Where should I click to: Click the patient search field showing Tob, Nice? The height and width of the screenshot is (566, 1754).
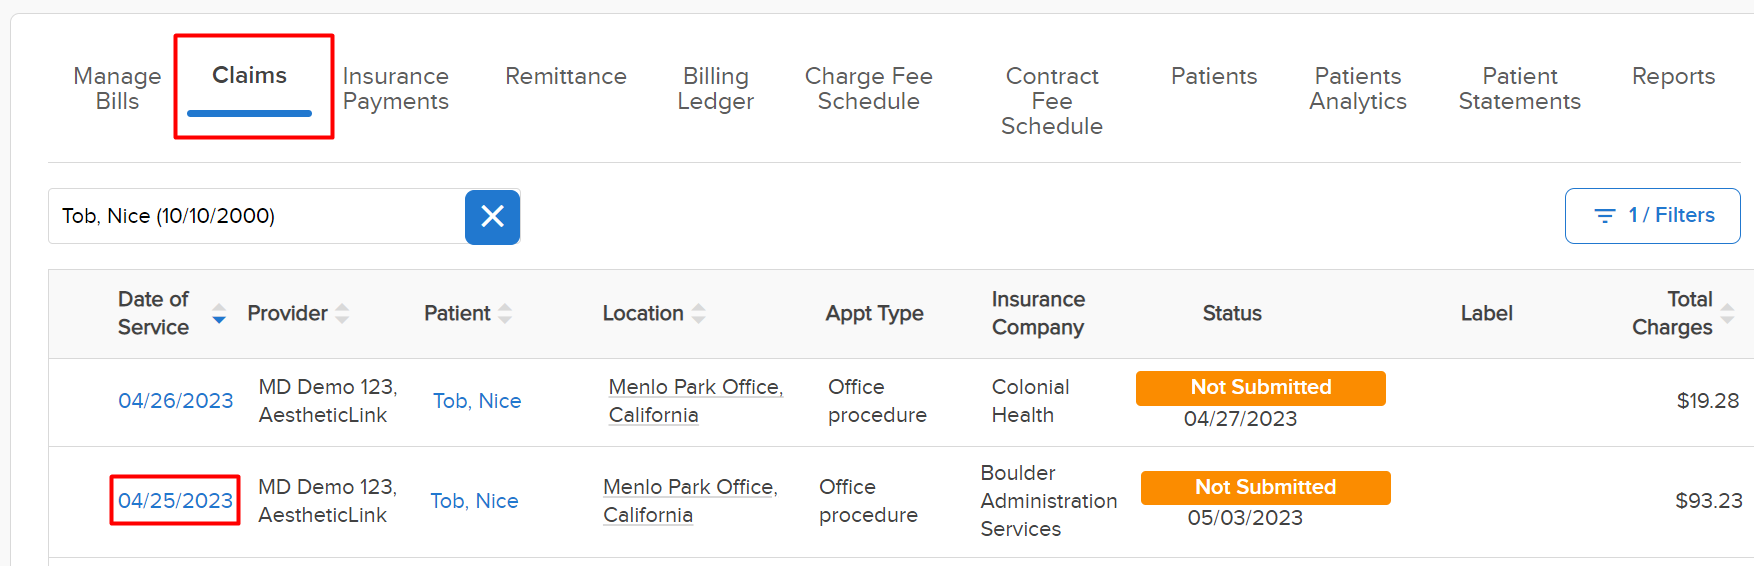pyautogui.click(x=257, y=216)
